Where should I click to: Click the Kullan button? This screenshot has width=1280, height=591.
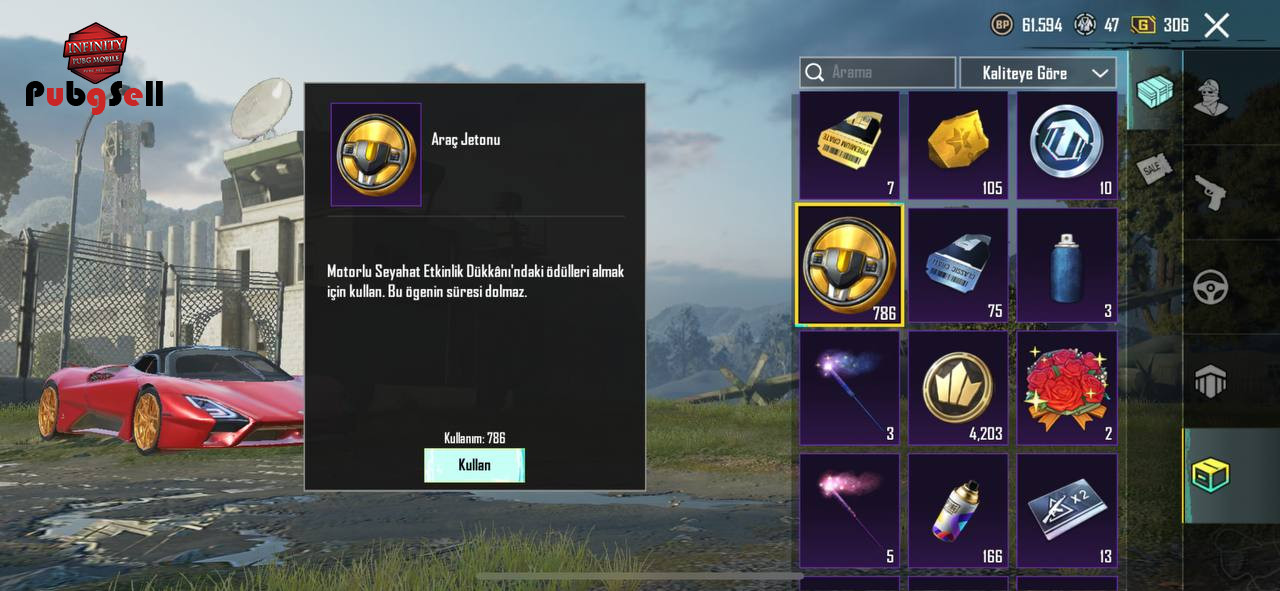[x=474, y=465]
